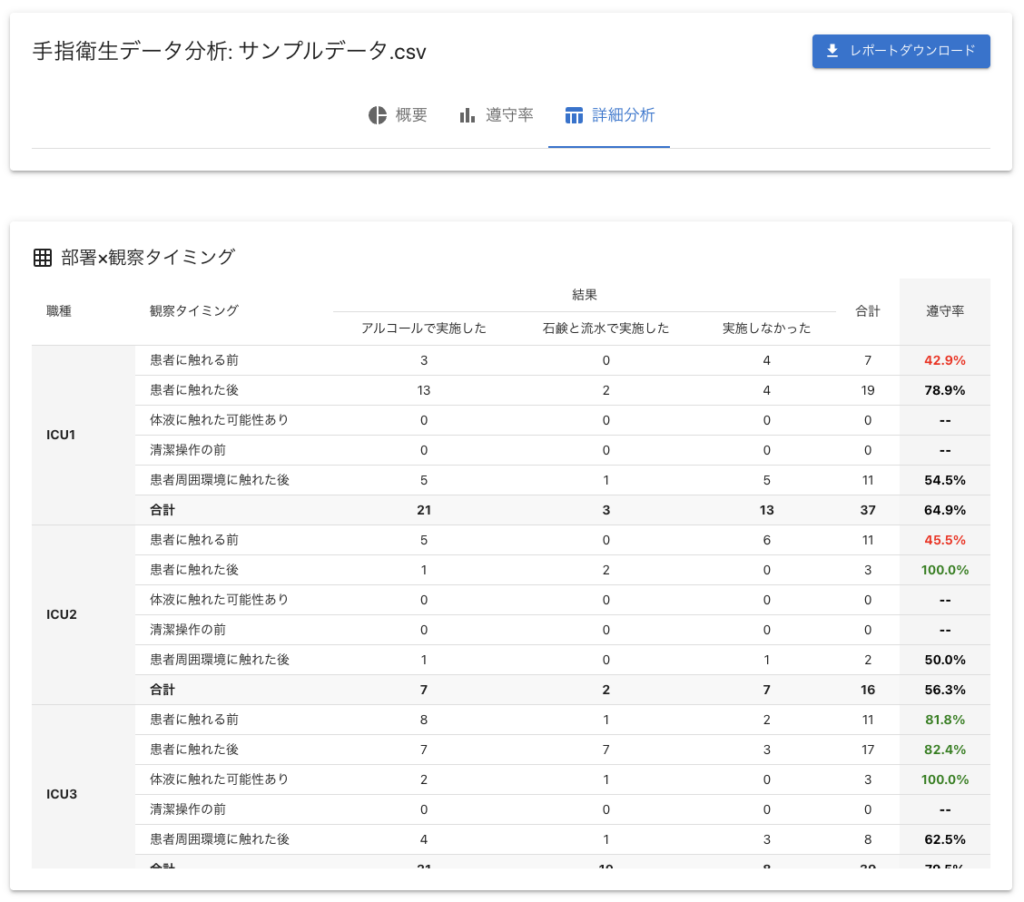Click the bar chart icon beside 遵守率
The width and height of the screenshot is (1024, 902).
pos(467,115)
